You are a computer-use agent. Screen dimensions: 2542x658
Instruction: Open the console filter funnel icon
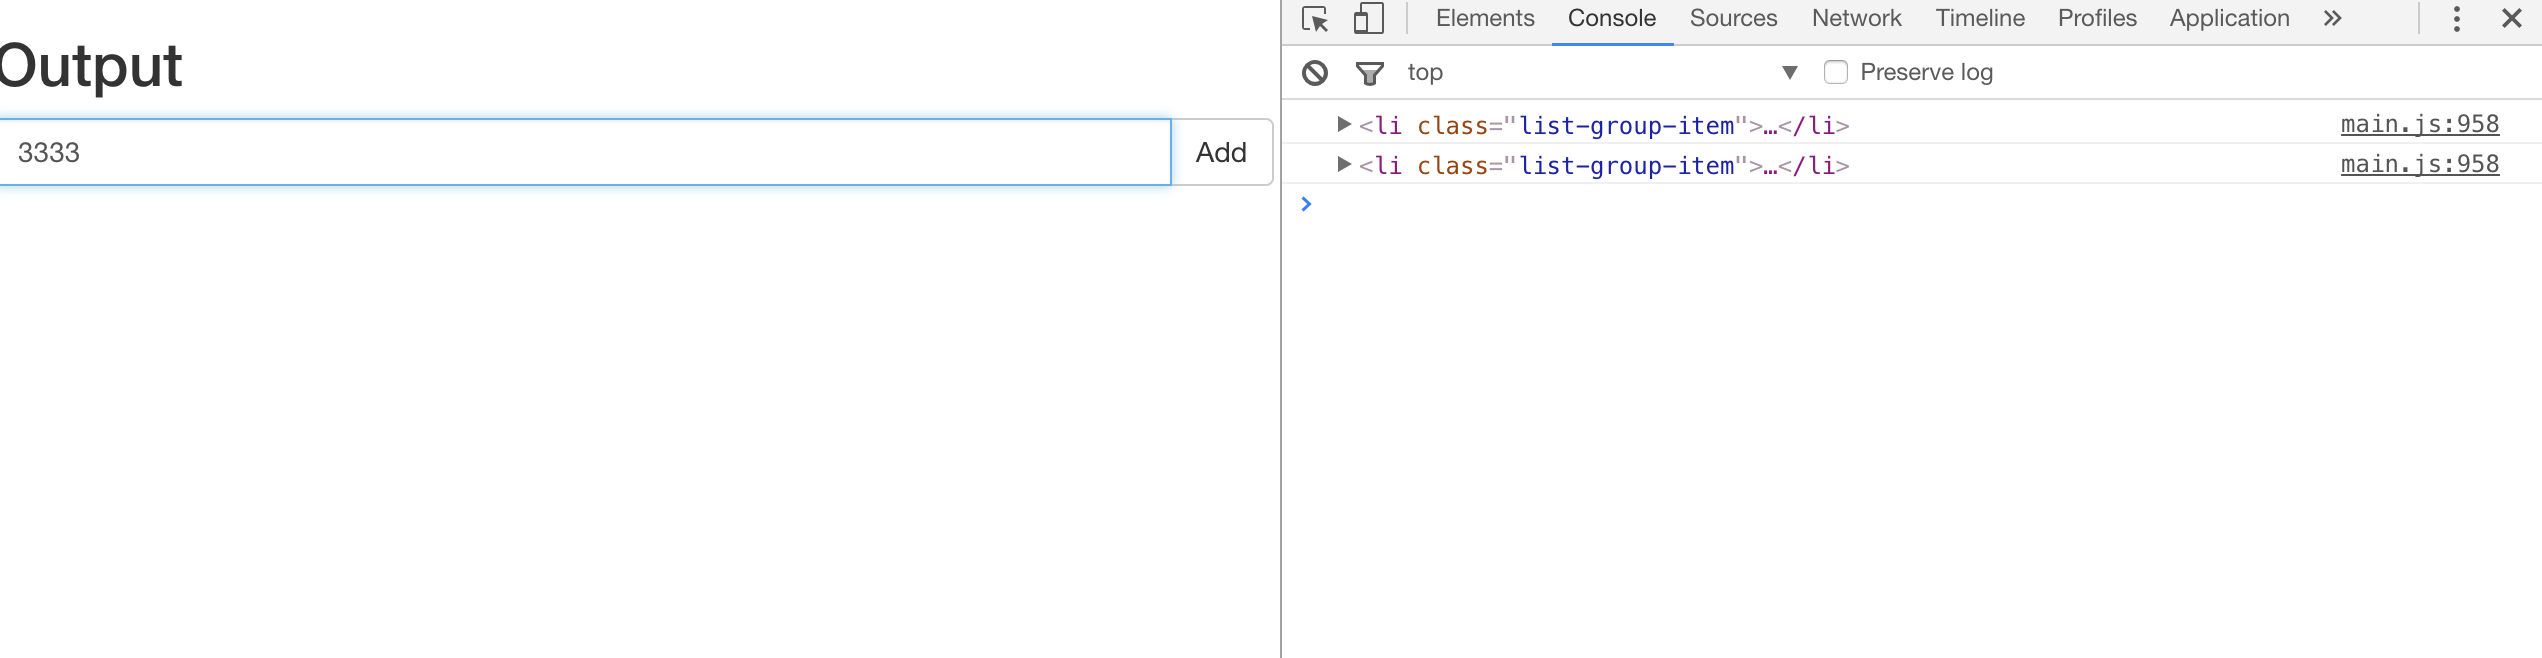point(1369,73)
